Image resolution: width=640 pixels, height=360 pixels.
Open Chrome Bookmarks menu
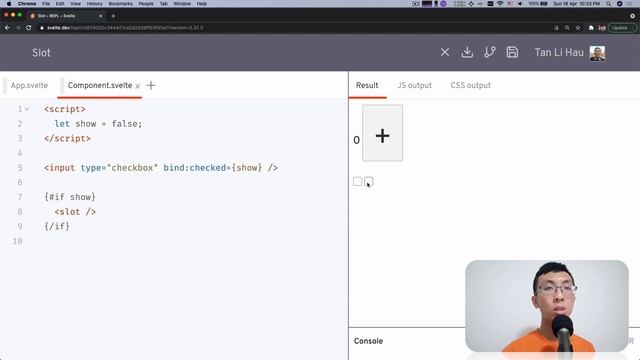(x=120, y=4)
